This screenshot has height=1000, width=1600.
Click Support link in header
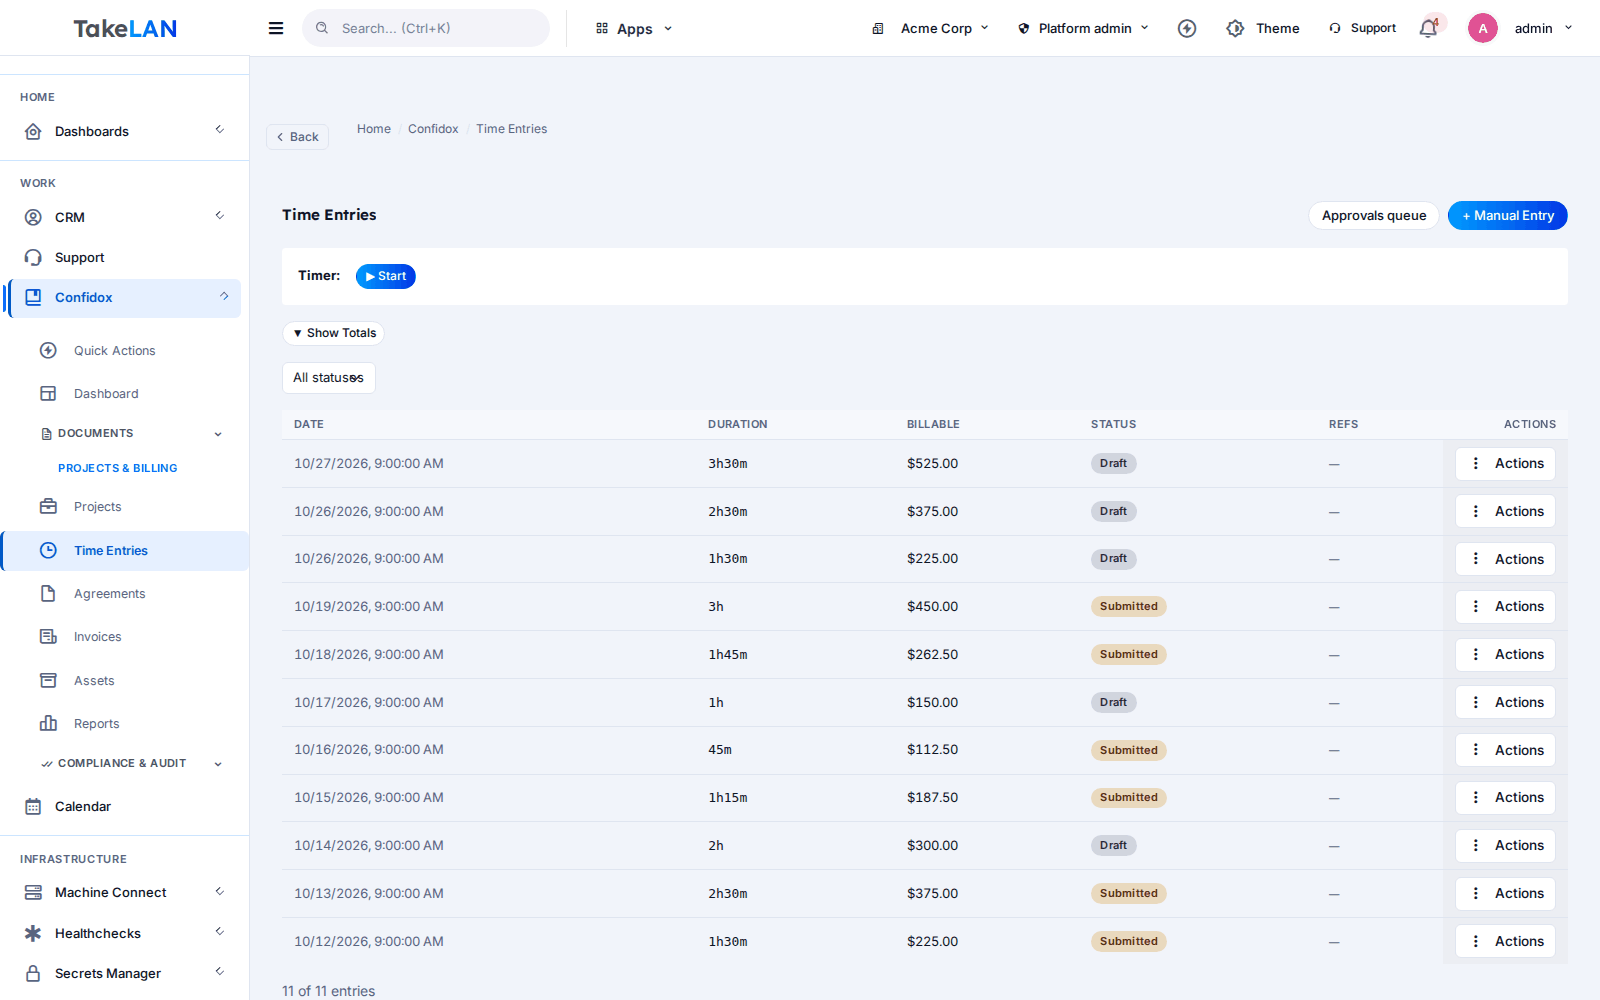point(1362,28)
